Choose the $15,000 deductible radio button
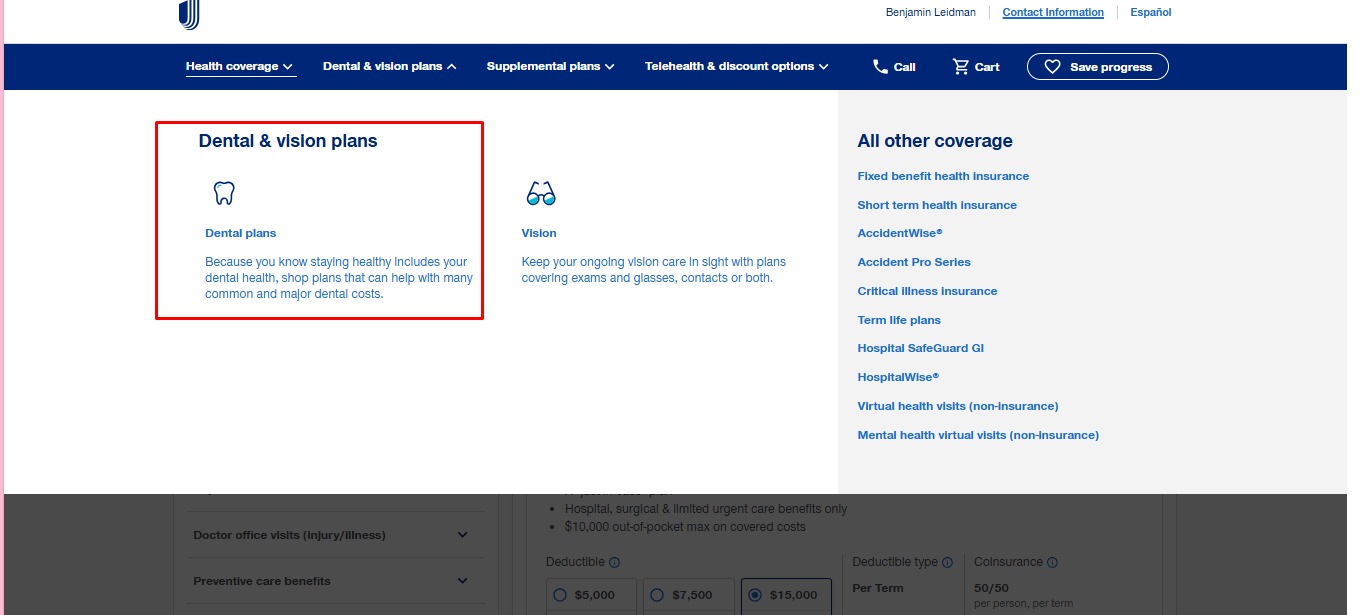This screenshot has height=615, width=1359. 756,595
